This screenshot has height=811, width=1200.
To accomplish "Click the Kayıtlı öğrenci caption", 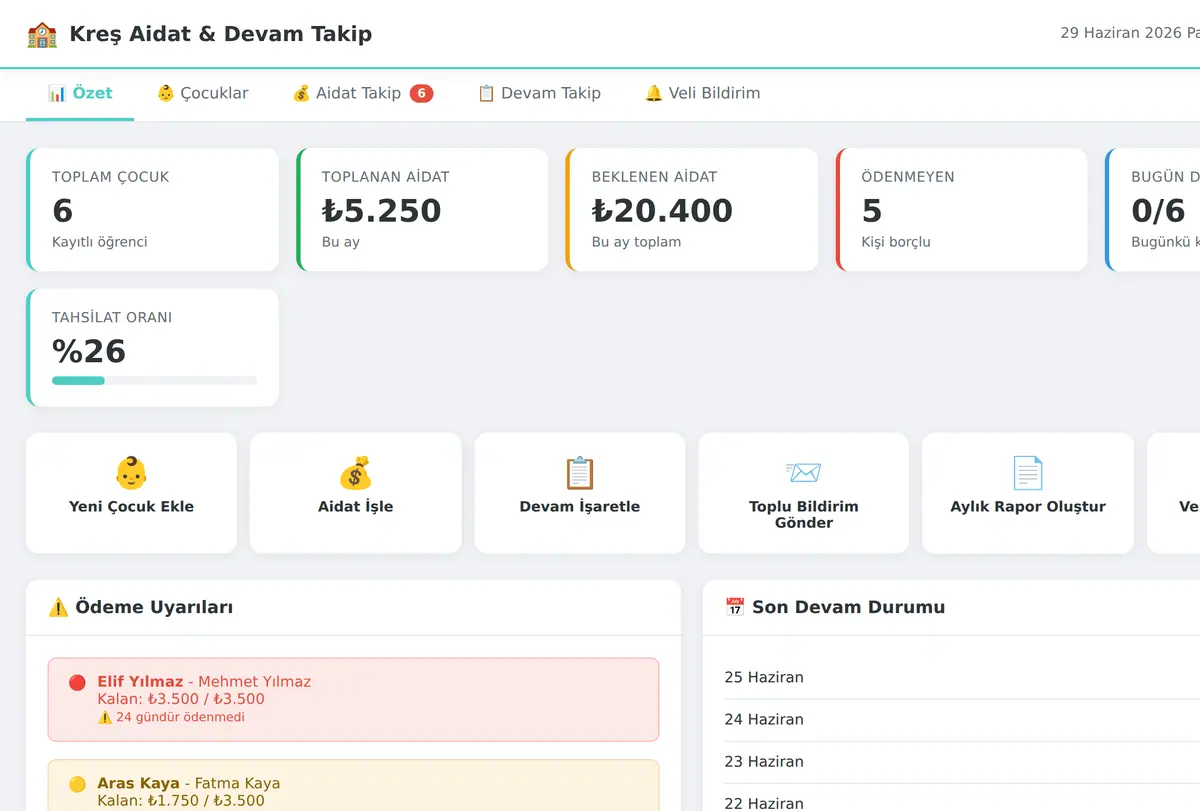I will pos(100,242).
